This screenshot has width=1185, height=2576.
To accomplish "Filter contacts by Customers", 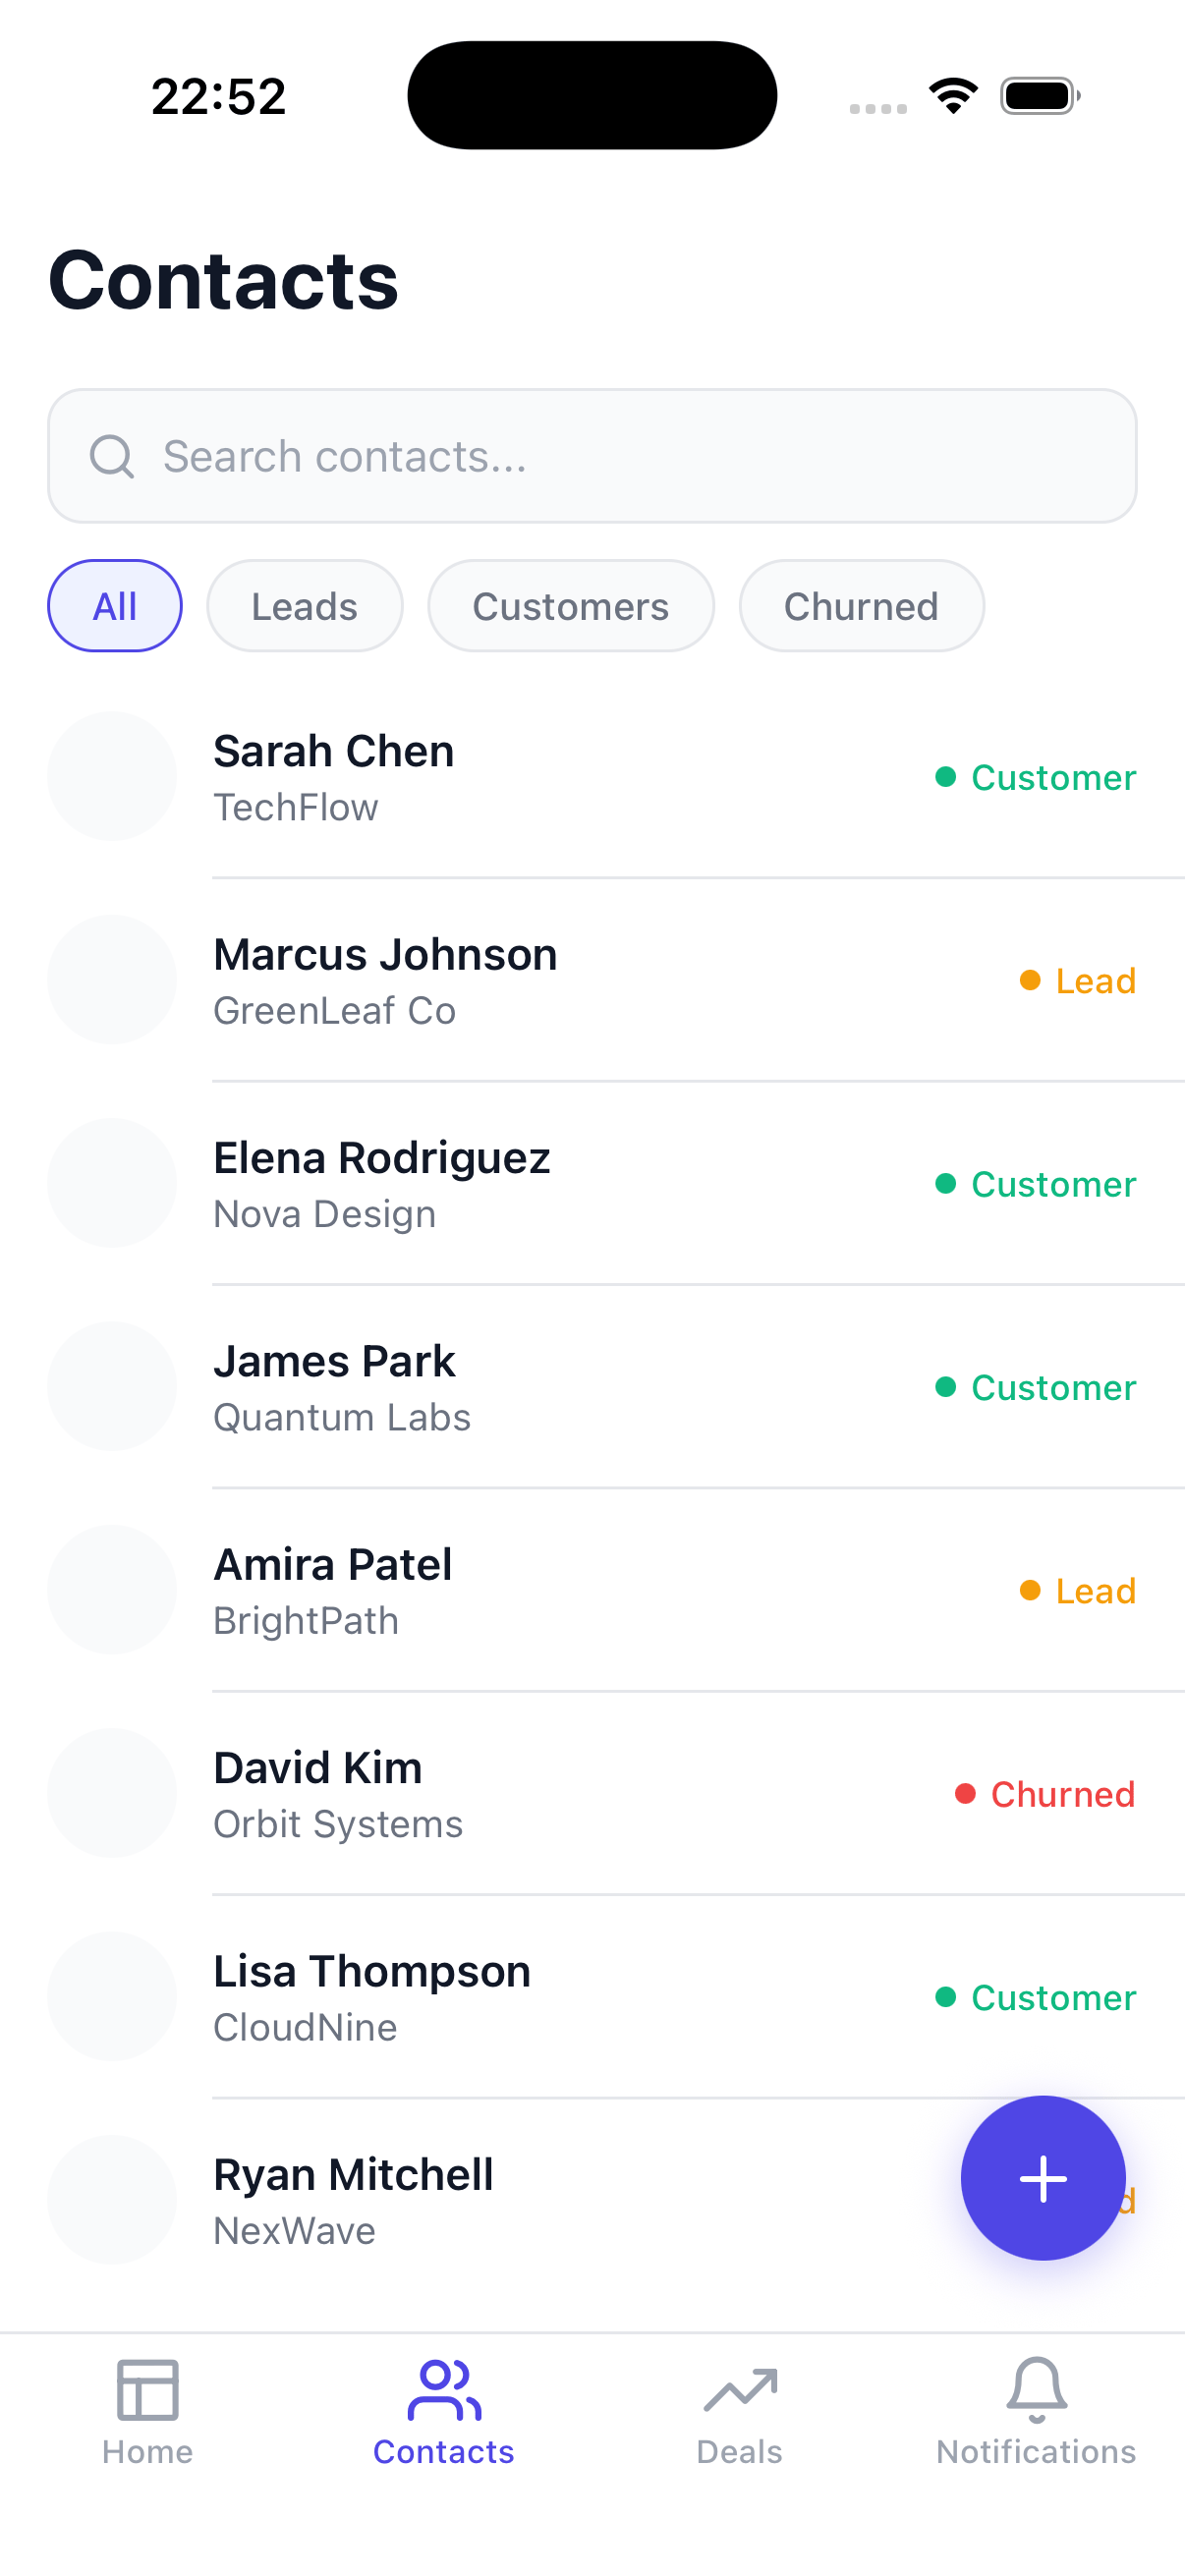I will [x=571, y=606].
